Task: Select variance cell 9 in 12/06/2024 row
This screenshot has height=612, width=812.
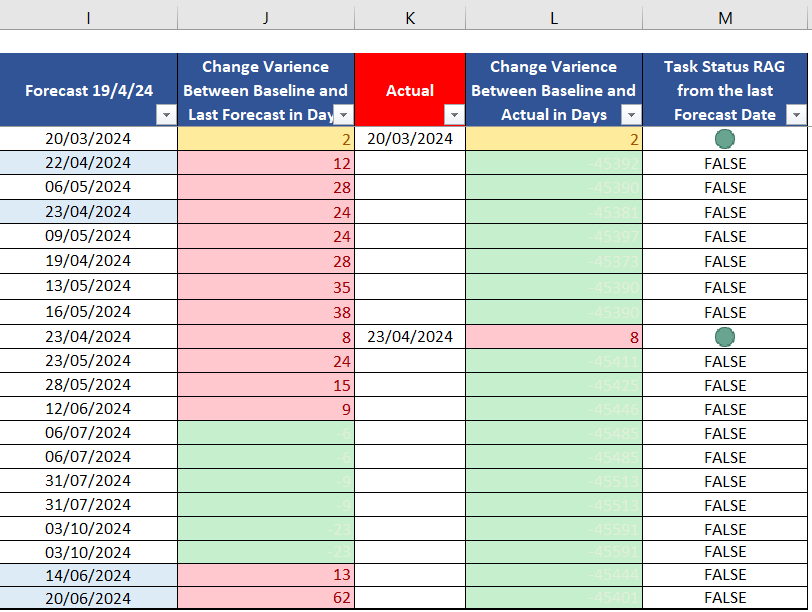Action: [266, 409]
